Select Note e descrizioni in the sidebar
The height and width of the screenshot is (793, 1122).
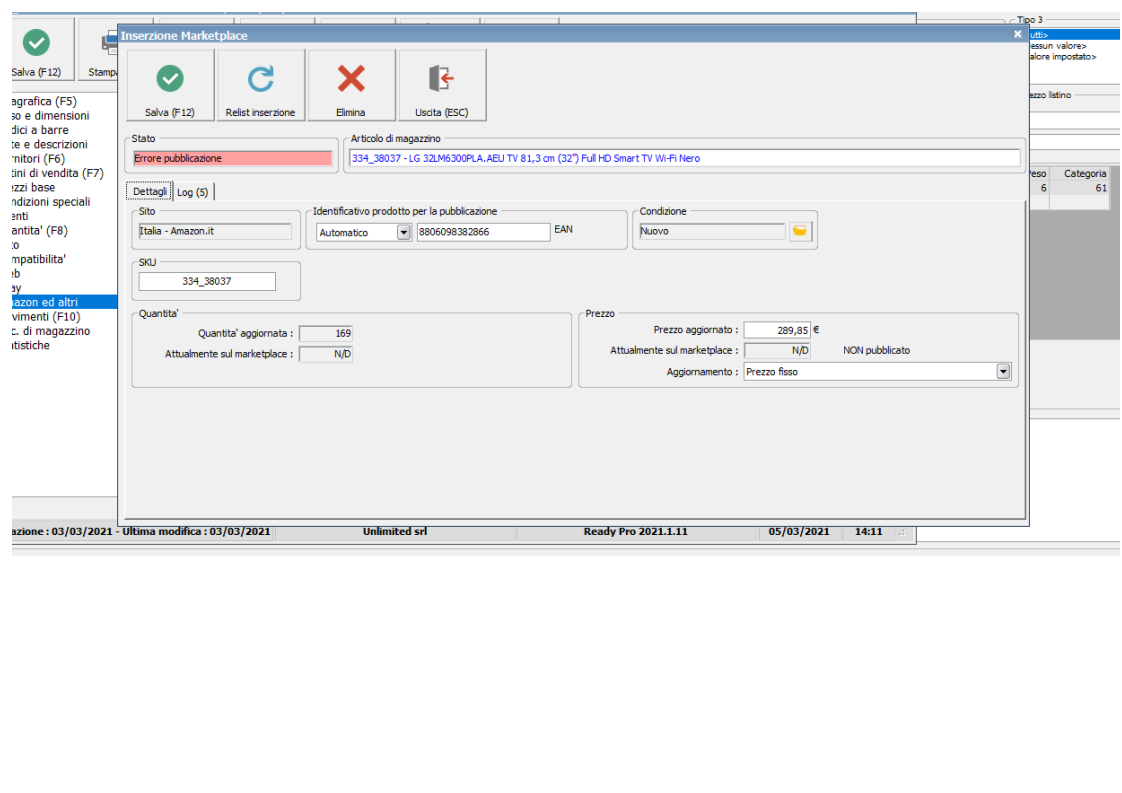pyautogui.click(x=49, y=145)
